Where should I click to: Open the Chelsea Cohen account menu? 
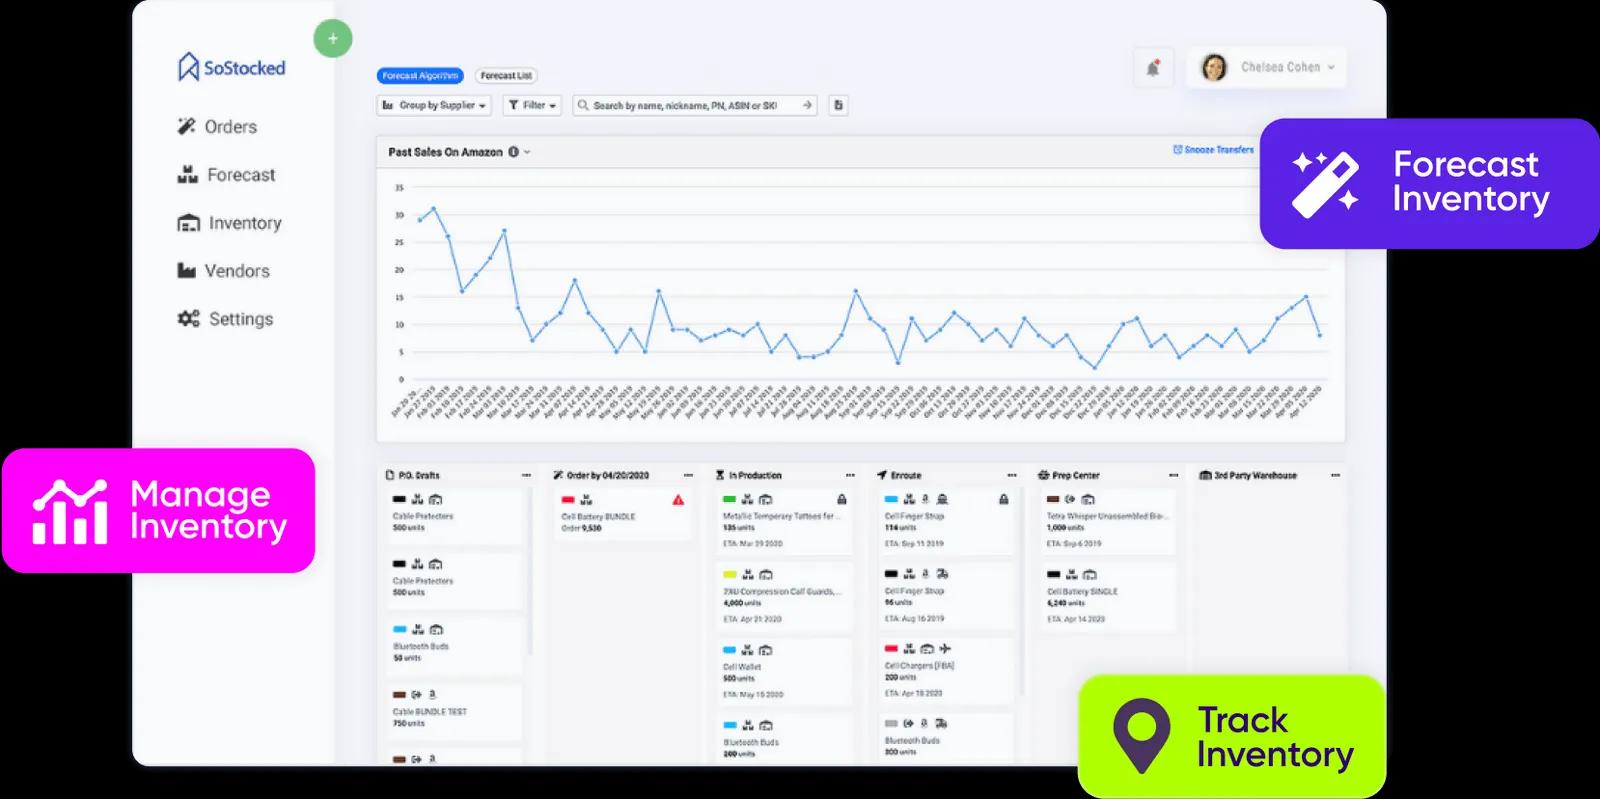(x=1267, y=67)
